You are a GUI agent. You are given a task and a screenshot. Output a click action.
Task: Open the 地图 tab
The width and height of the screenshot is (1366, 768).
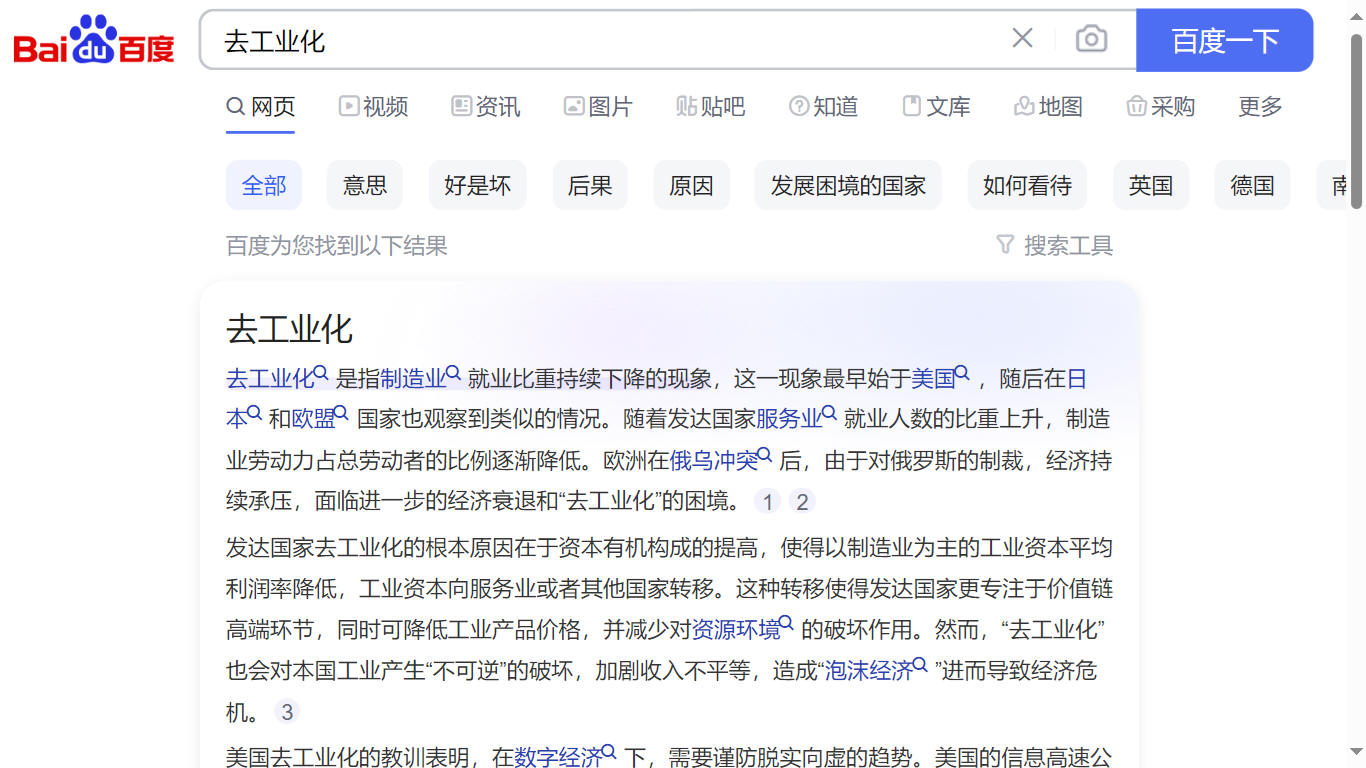pyautogui.click(x=1048, y=106)
